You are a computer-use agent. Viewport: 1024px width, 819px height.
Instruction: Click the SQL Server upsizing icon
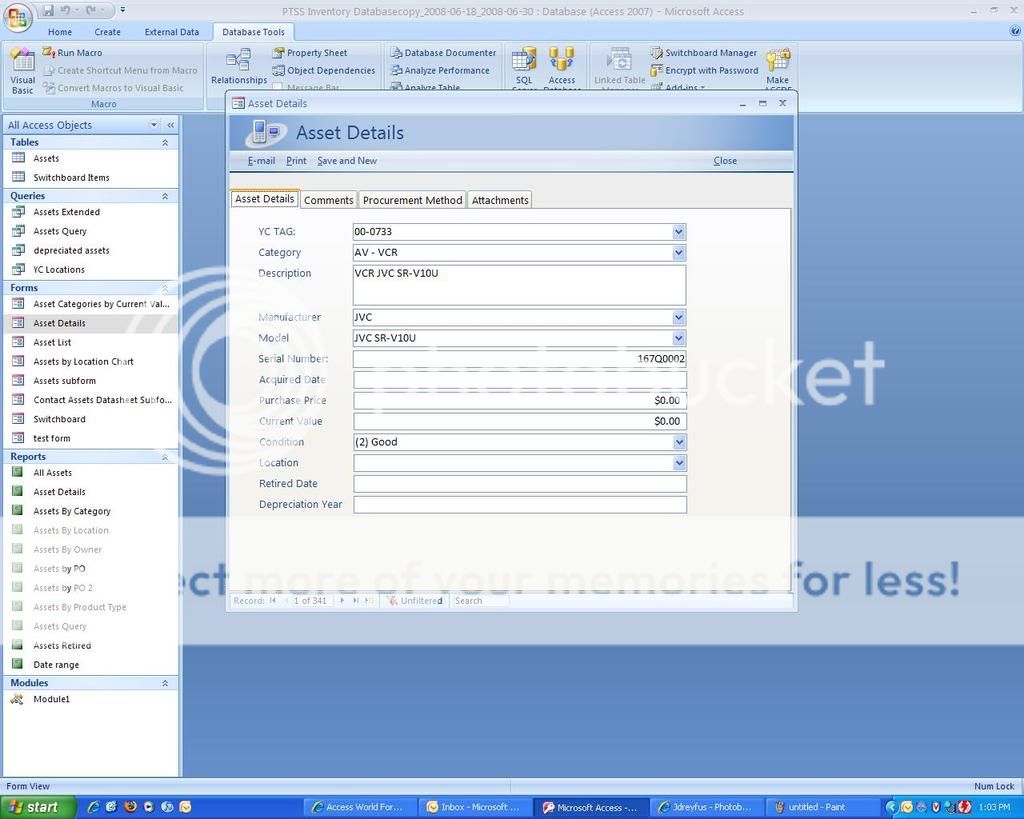pos(524,60)
